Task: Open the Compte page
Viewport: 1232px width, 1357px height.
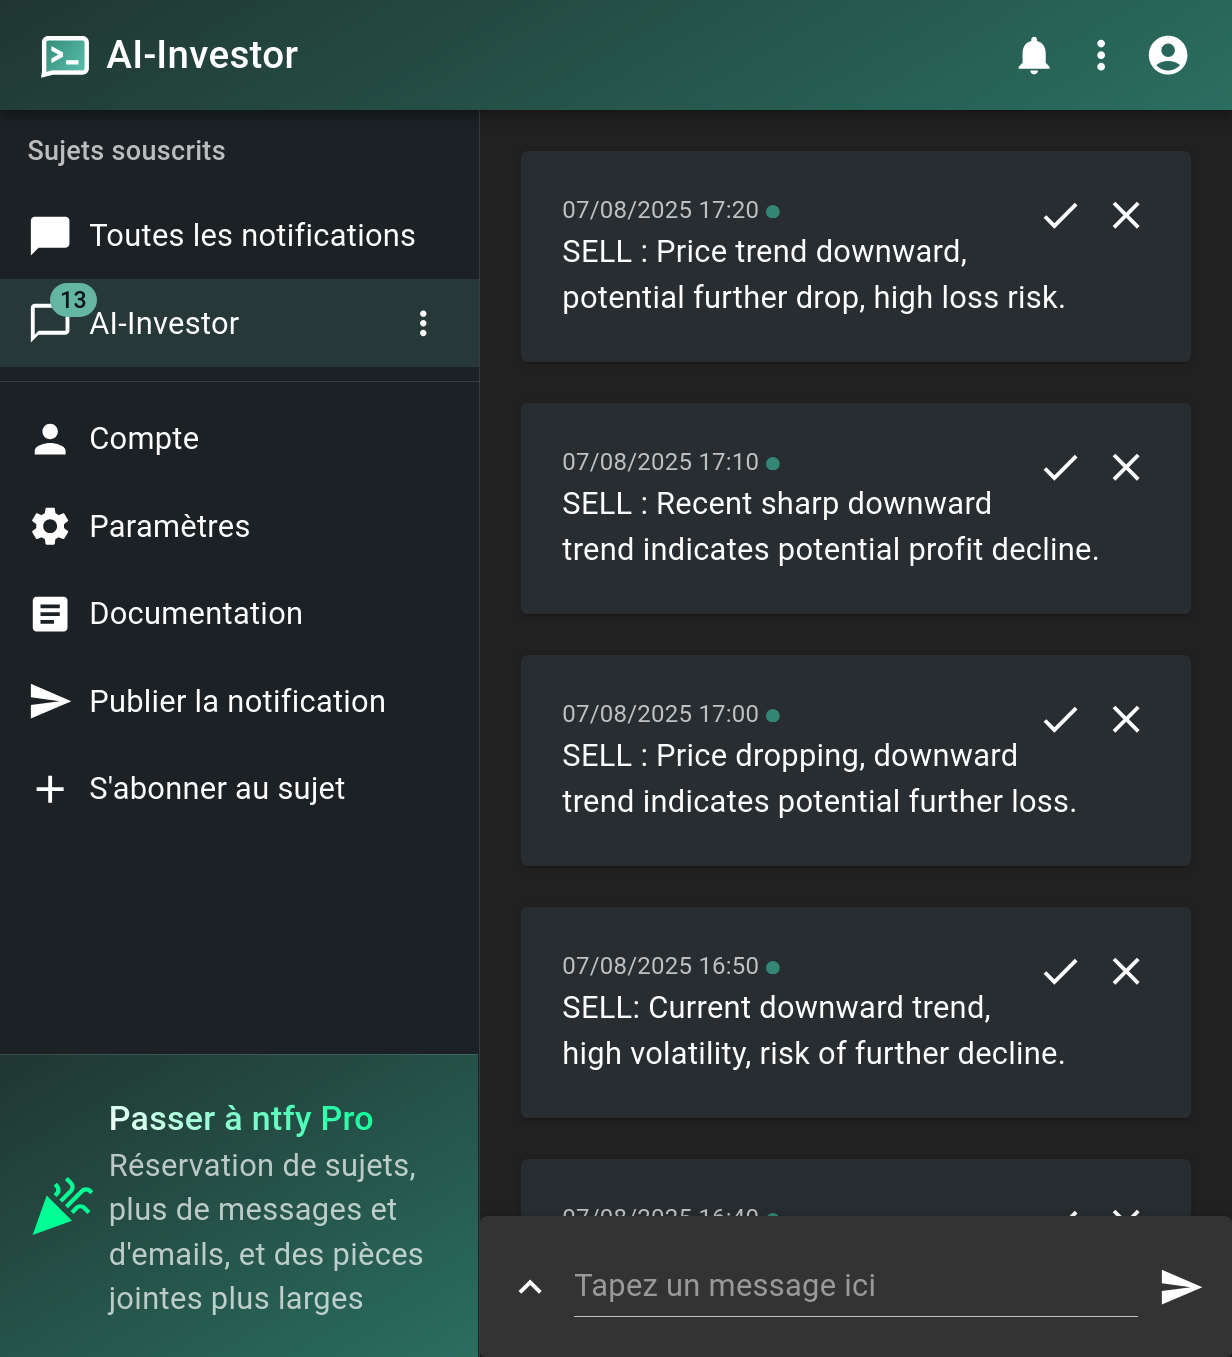Action: (144, 439)
